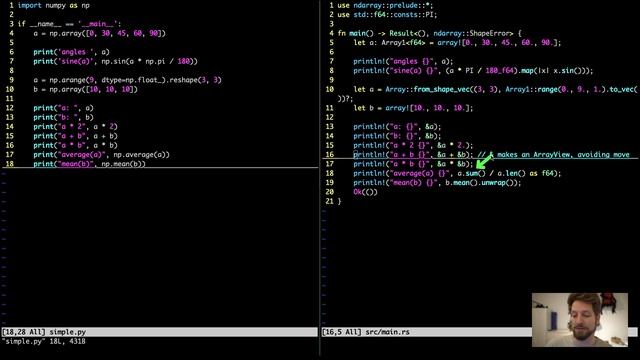Screen dimensions: 640x360
Task: Click the a.sum() / a.len() line
Action: click(x=457, y=173)
